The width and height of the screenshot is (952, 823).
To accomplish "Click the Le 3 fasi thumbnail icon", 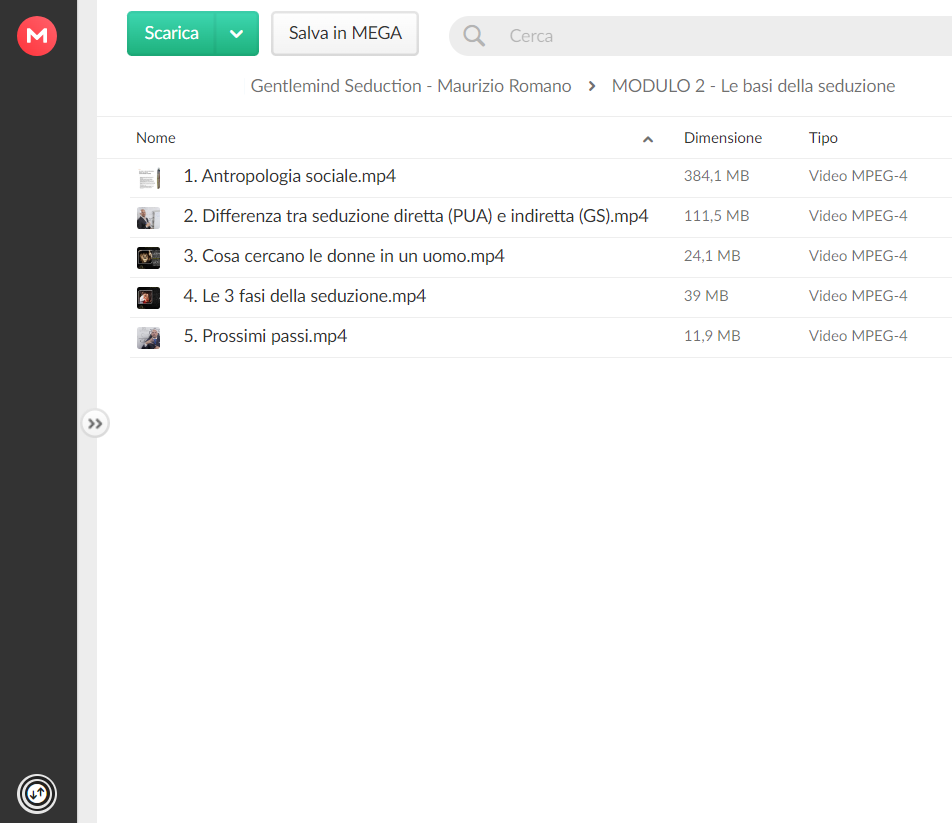I will [x=149, y=298].
